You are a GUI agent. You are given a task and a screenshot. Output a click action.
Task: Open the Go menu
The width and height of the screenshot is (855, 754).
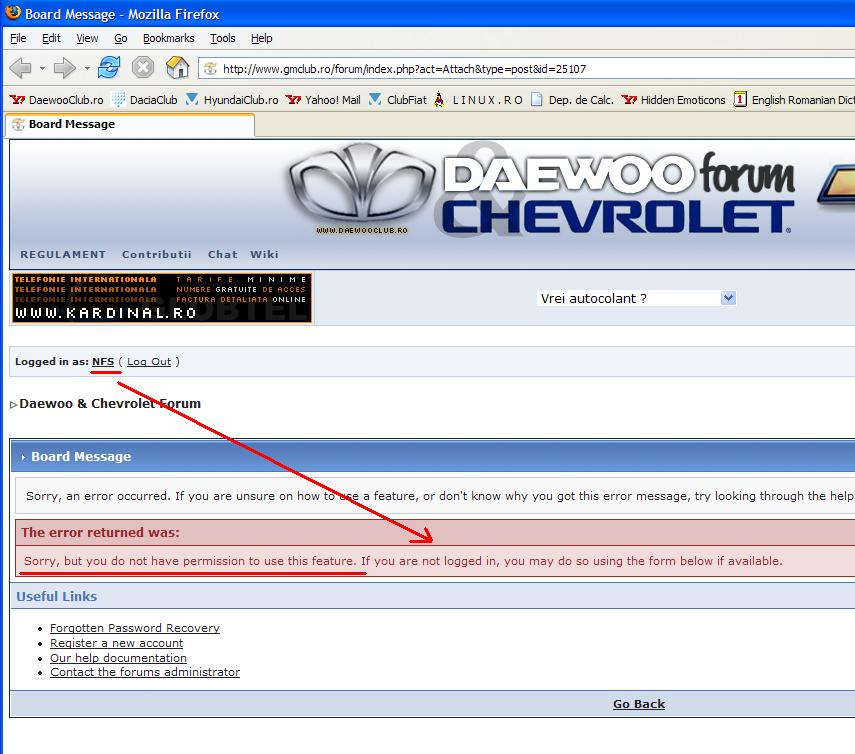(121, 38)
